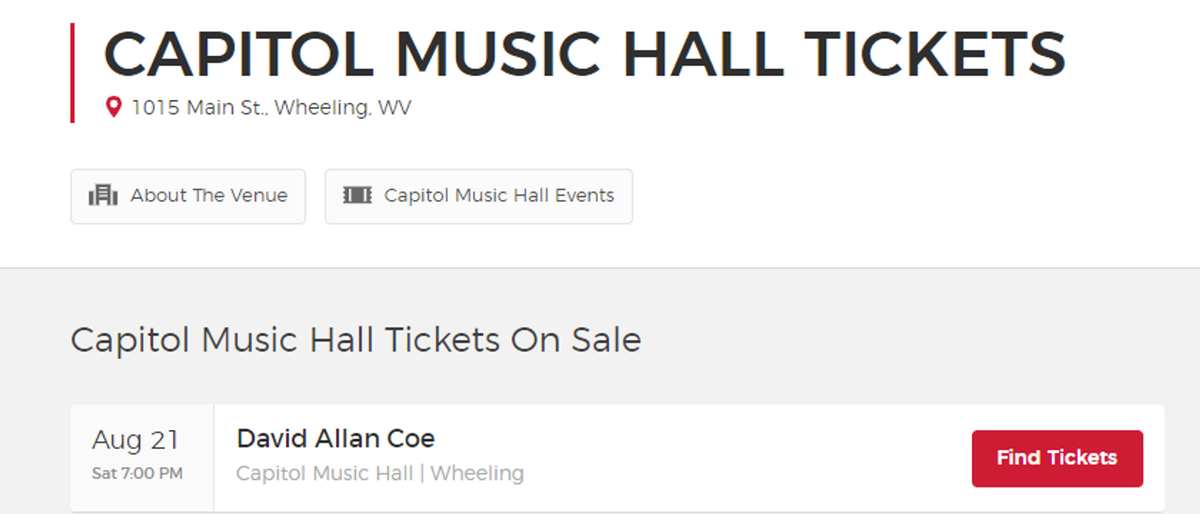Screen dimensions: 1200x514
Task: Click the word CAPITOL in the main title
Action: click(x=238, y=54)
